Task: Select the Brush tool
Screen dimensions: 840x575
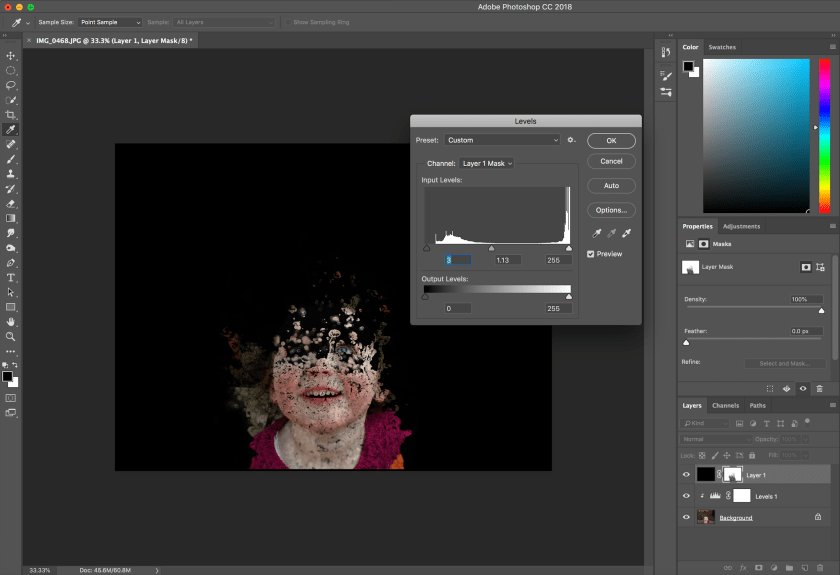Action: (x=10, y=159)
